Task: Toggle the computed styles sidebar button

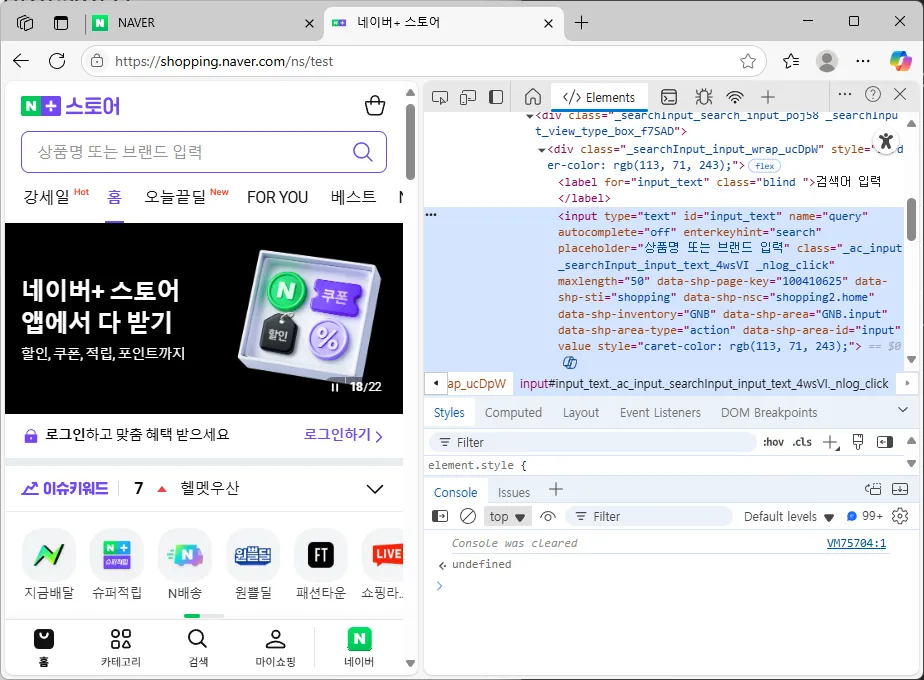Action: pos(885,442)
